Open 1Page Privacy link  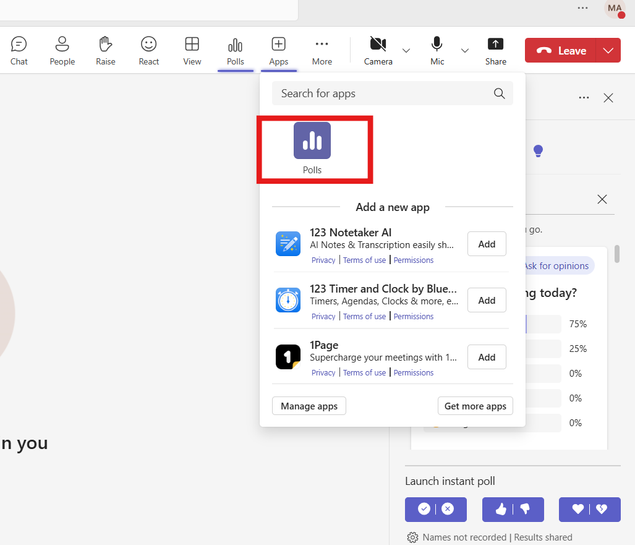(x=323, y=373)
